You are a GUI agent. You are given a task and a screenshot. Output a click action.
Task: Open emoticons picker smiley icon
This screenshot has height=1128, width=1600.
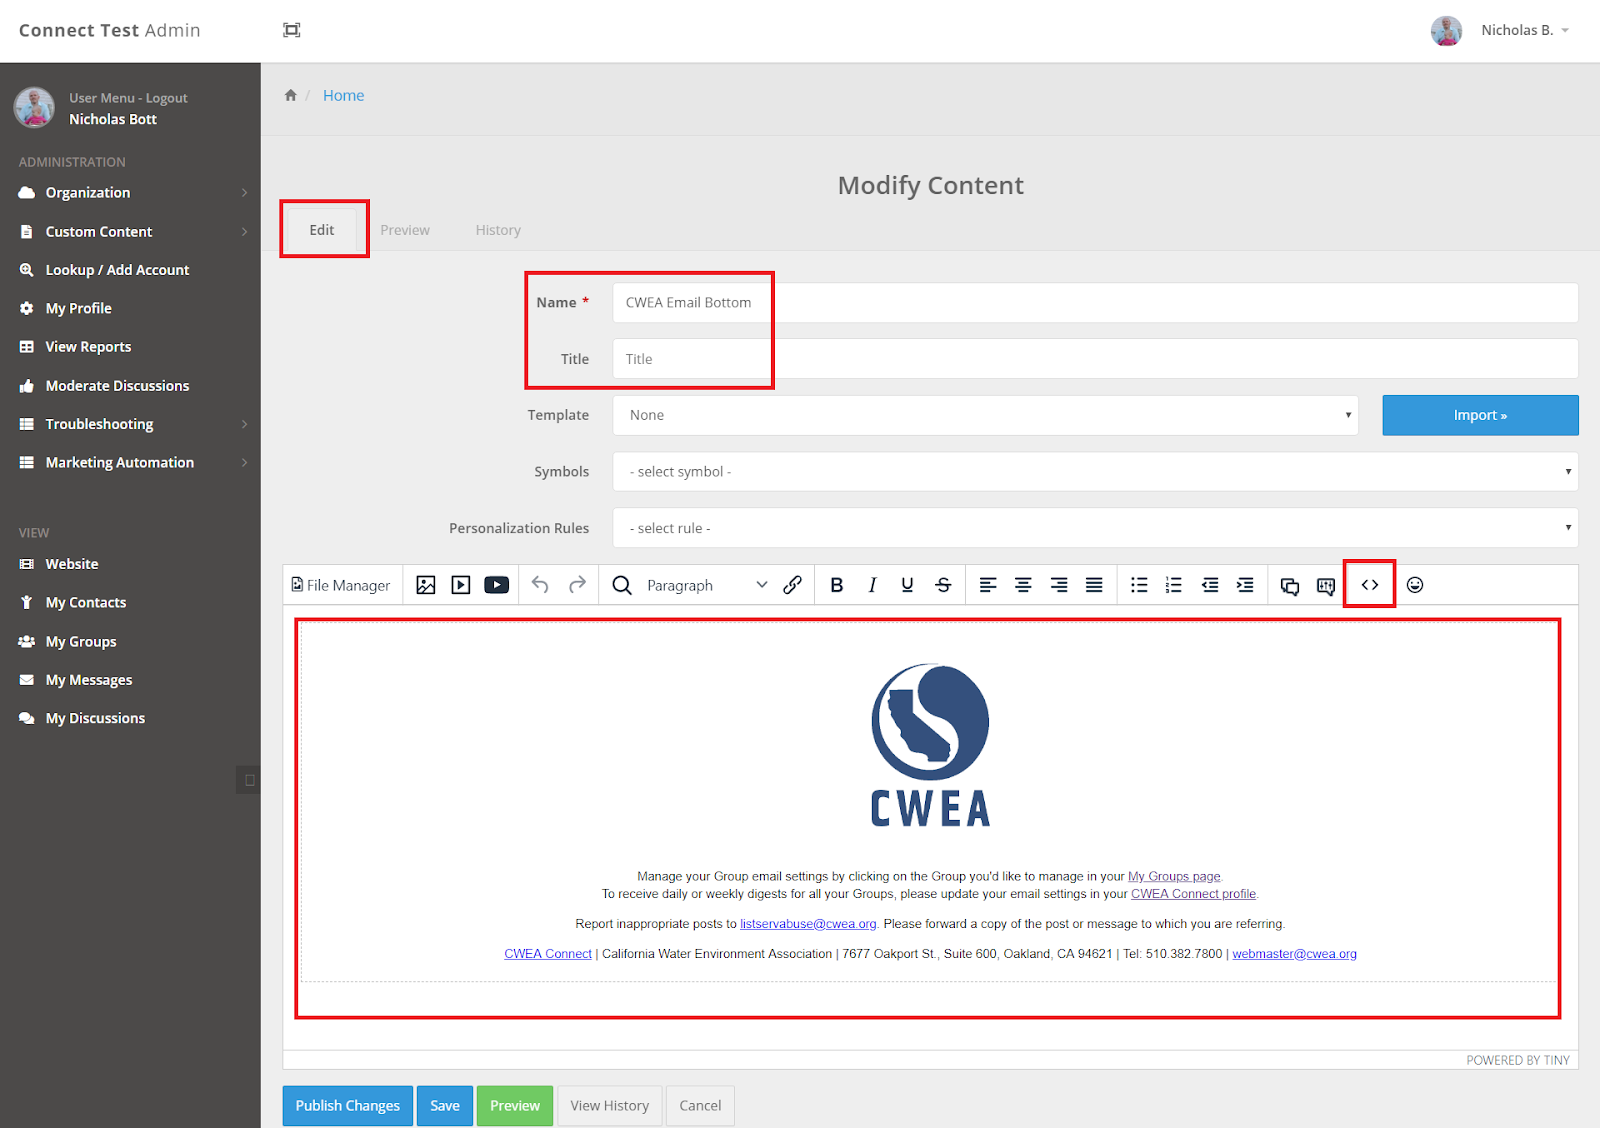click(x=1415, y=585)
